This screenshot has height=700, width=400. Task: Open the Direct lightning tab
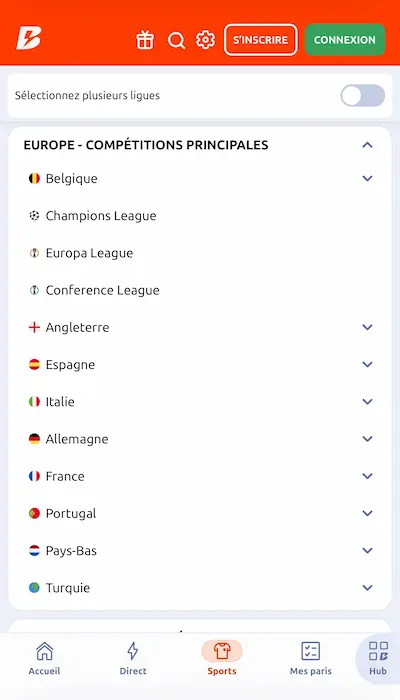133,658
